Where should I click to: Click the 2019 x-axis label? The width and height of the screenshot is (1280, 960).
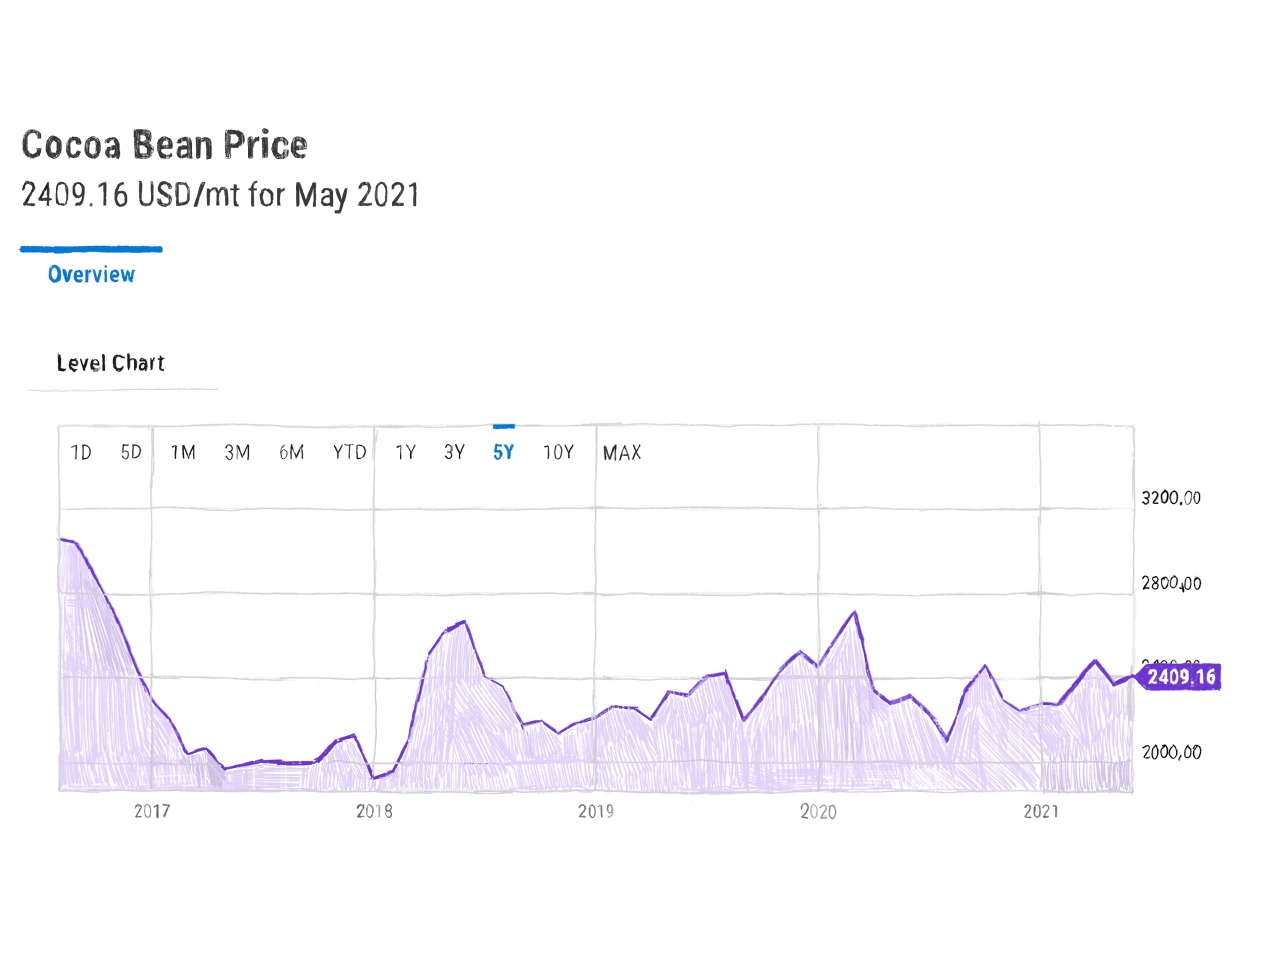(x=596, y=811)
